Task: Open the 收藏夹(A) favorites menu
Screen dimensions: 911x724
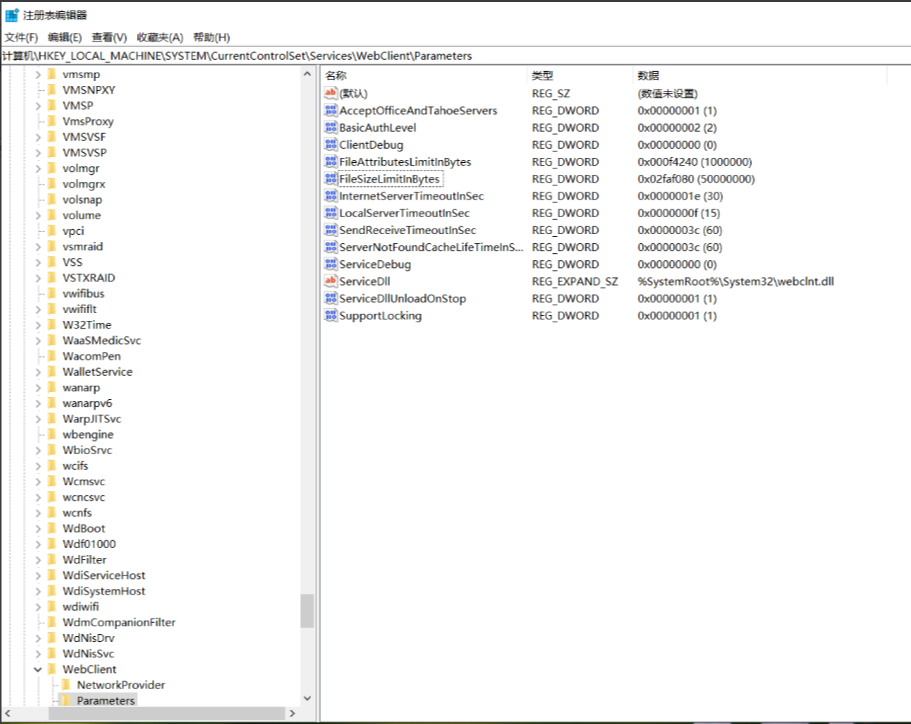Action: [160, 37]
